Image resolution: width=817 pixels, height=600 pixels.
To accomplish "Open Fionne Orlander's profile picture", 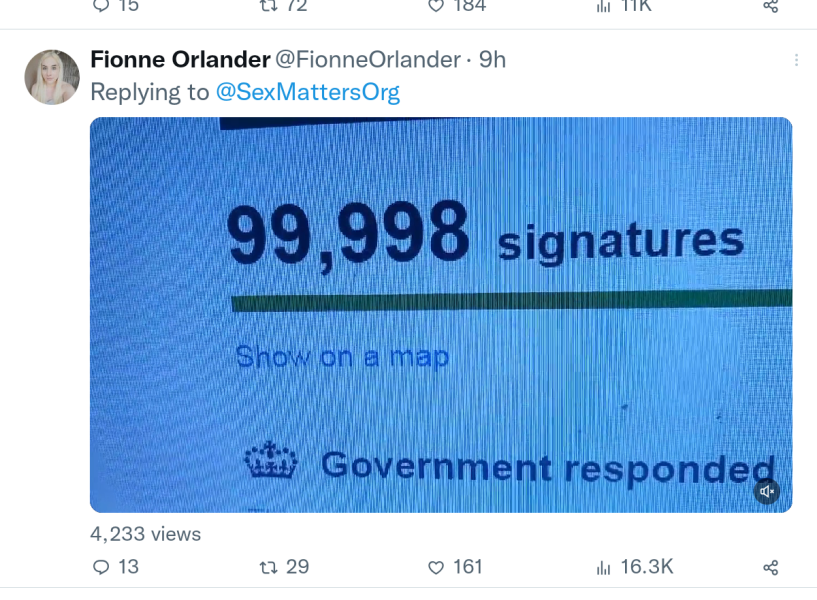I will click(x=51, y=76).
